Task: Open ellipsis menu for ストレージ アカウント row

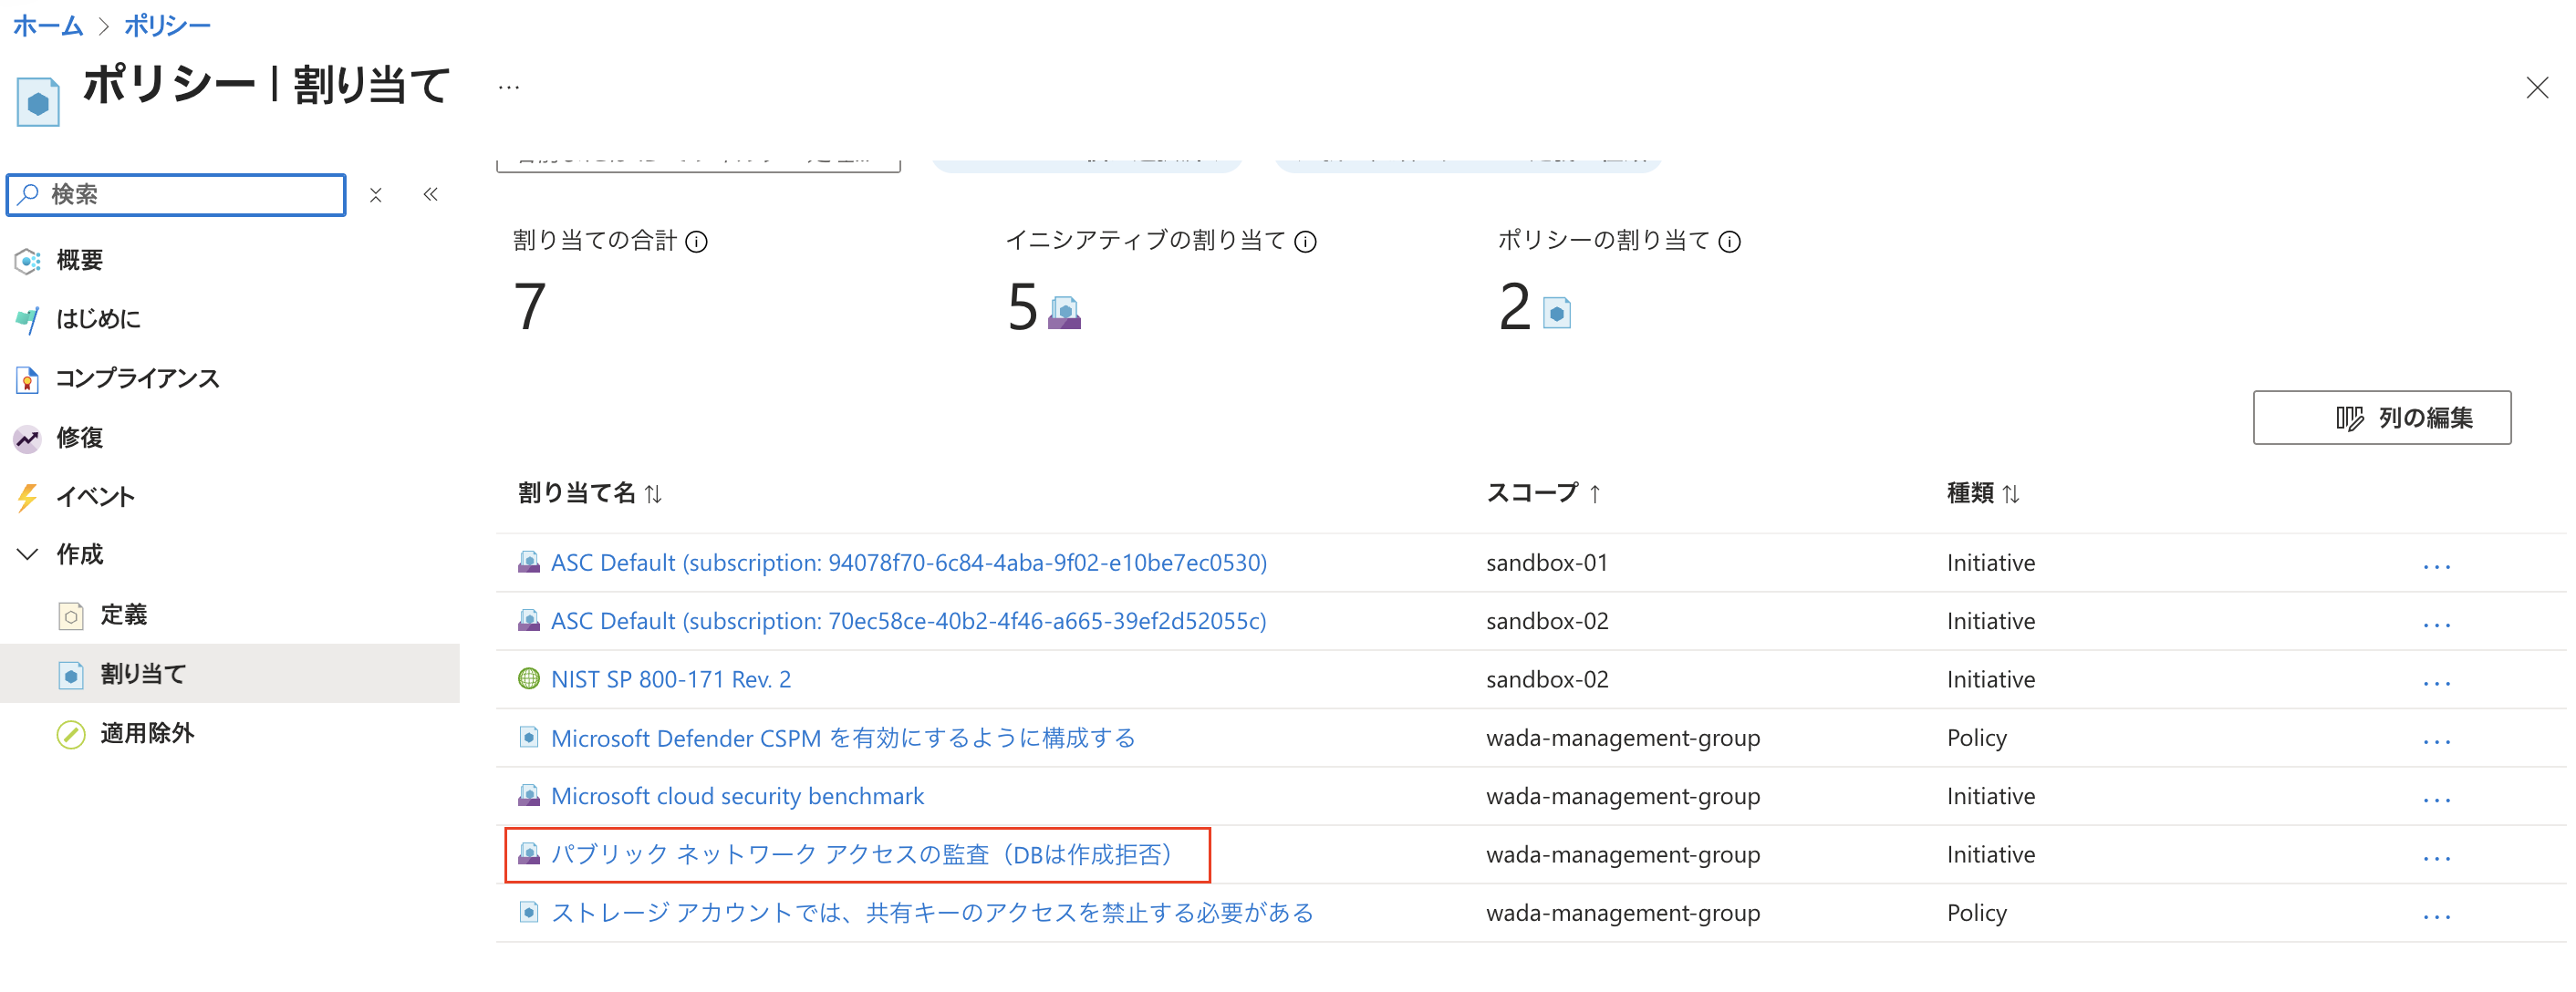Action: coord(2437,915)
